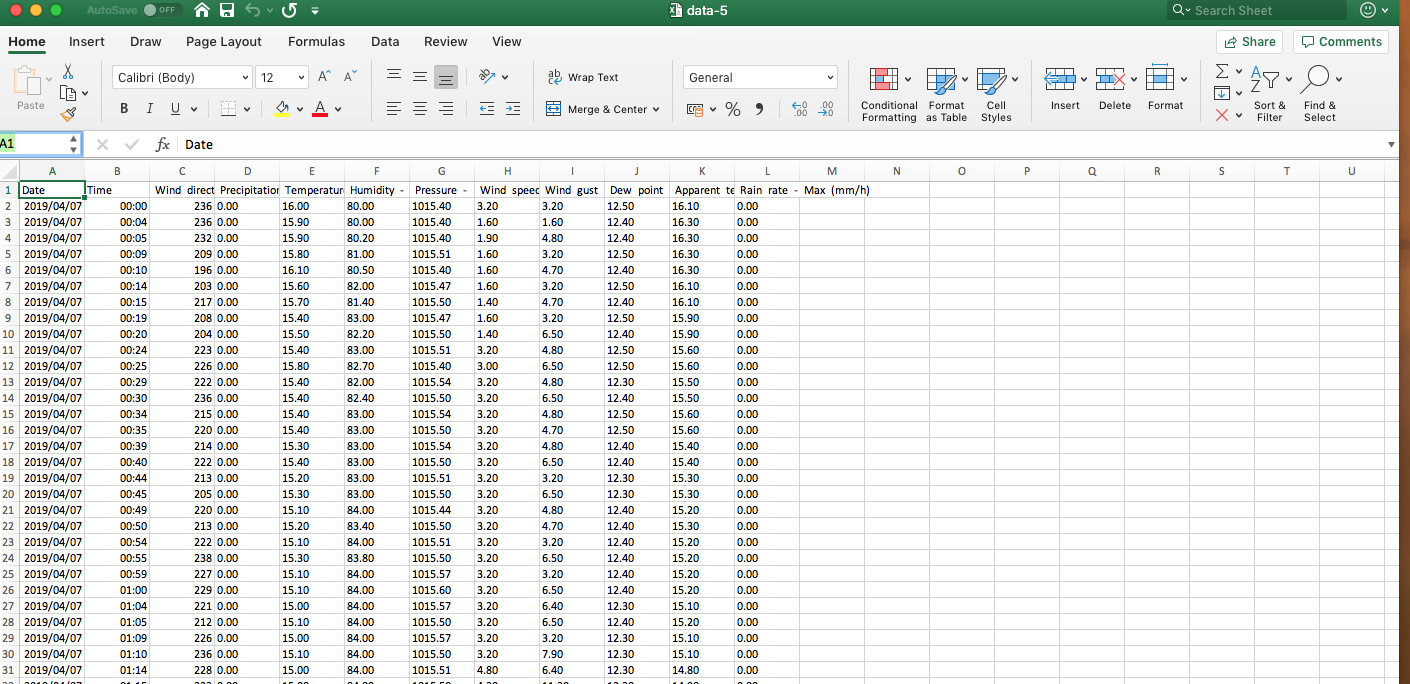Switch to the Formulas tab
The height and width of the screenshot is (684, 1410).
(316, 41)
